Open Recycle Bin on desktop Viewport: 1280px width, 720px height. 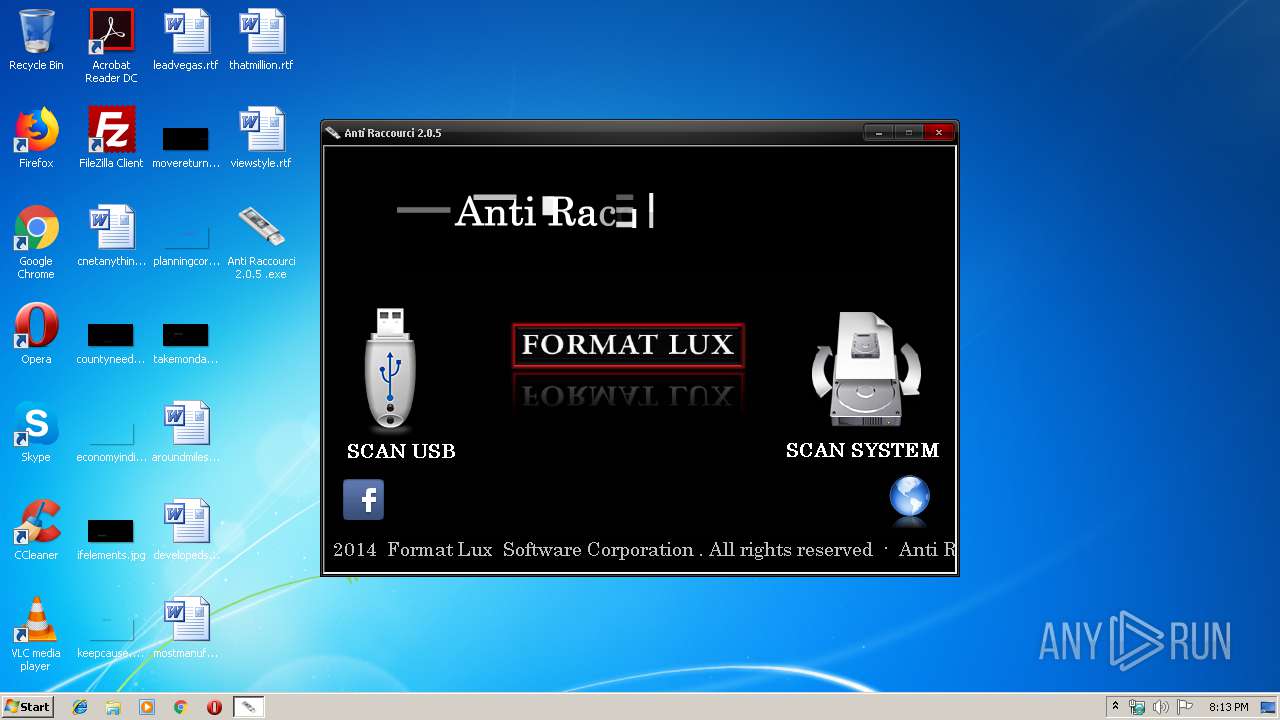click(x=36, y=40)
